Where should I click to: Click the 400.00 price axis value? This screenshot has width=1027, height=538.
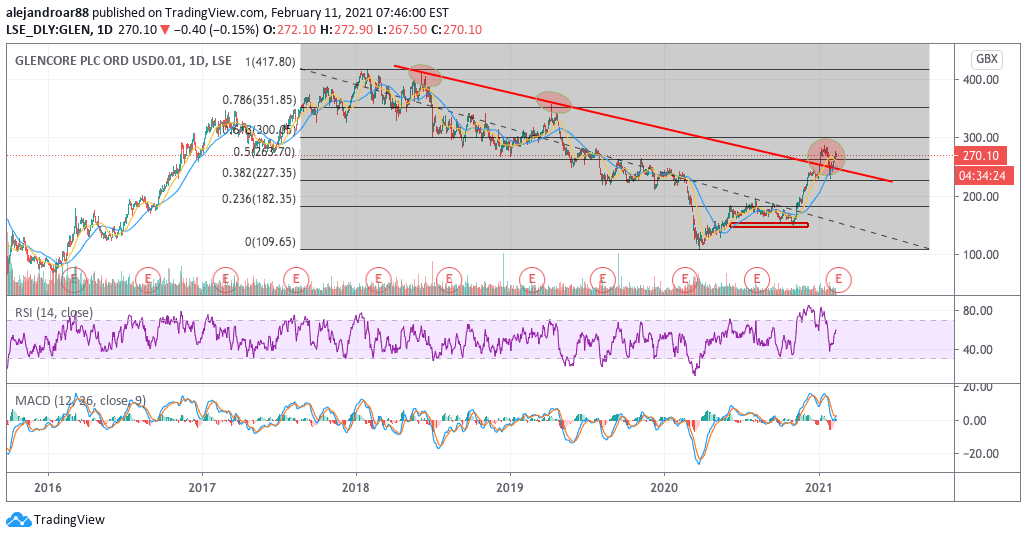(x=981, y=80)
